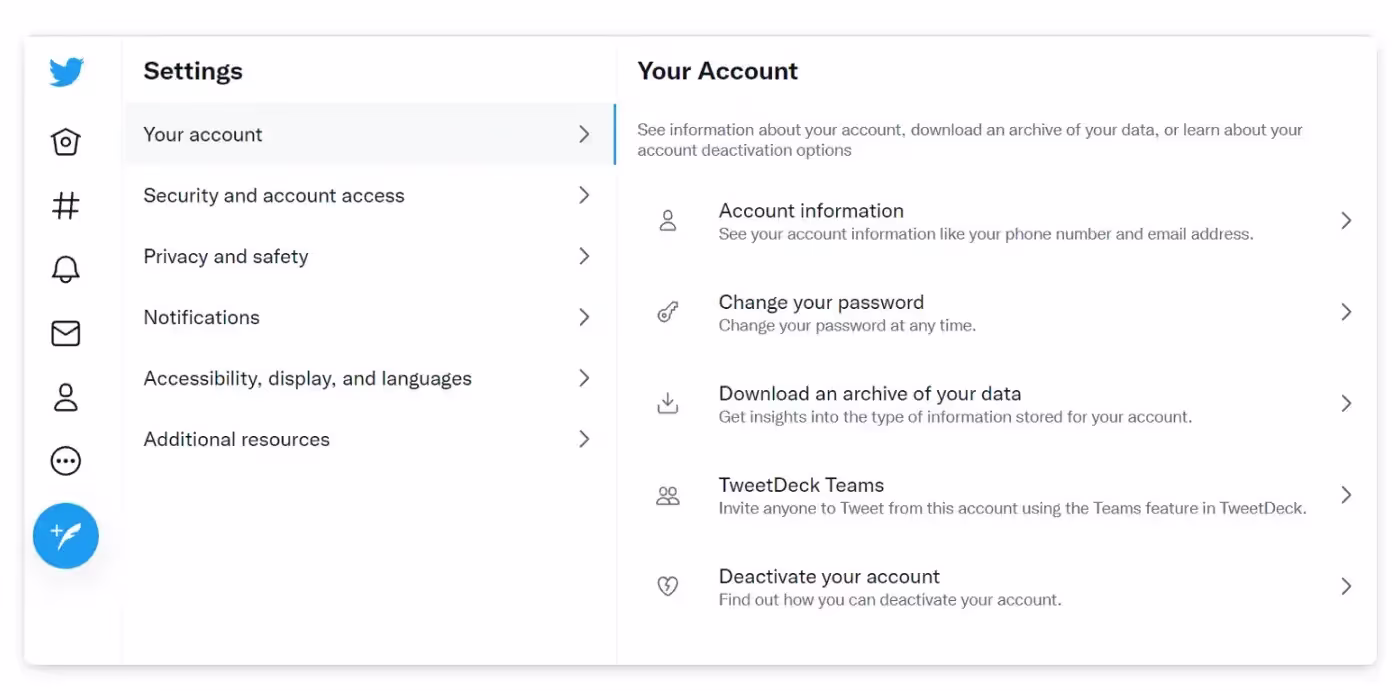Open Notifications bell icon in sidebar

point(66,269)
